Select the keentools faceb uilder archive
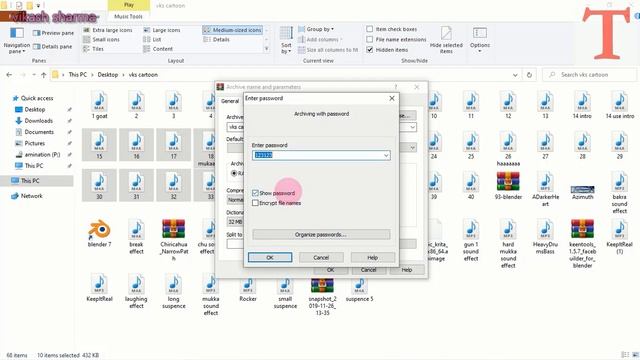Viewport: 640px width, 360px height. coord(582,244)
